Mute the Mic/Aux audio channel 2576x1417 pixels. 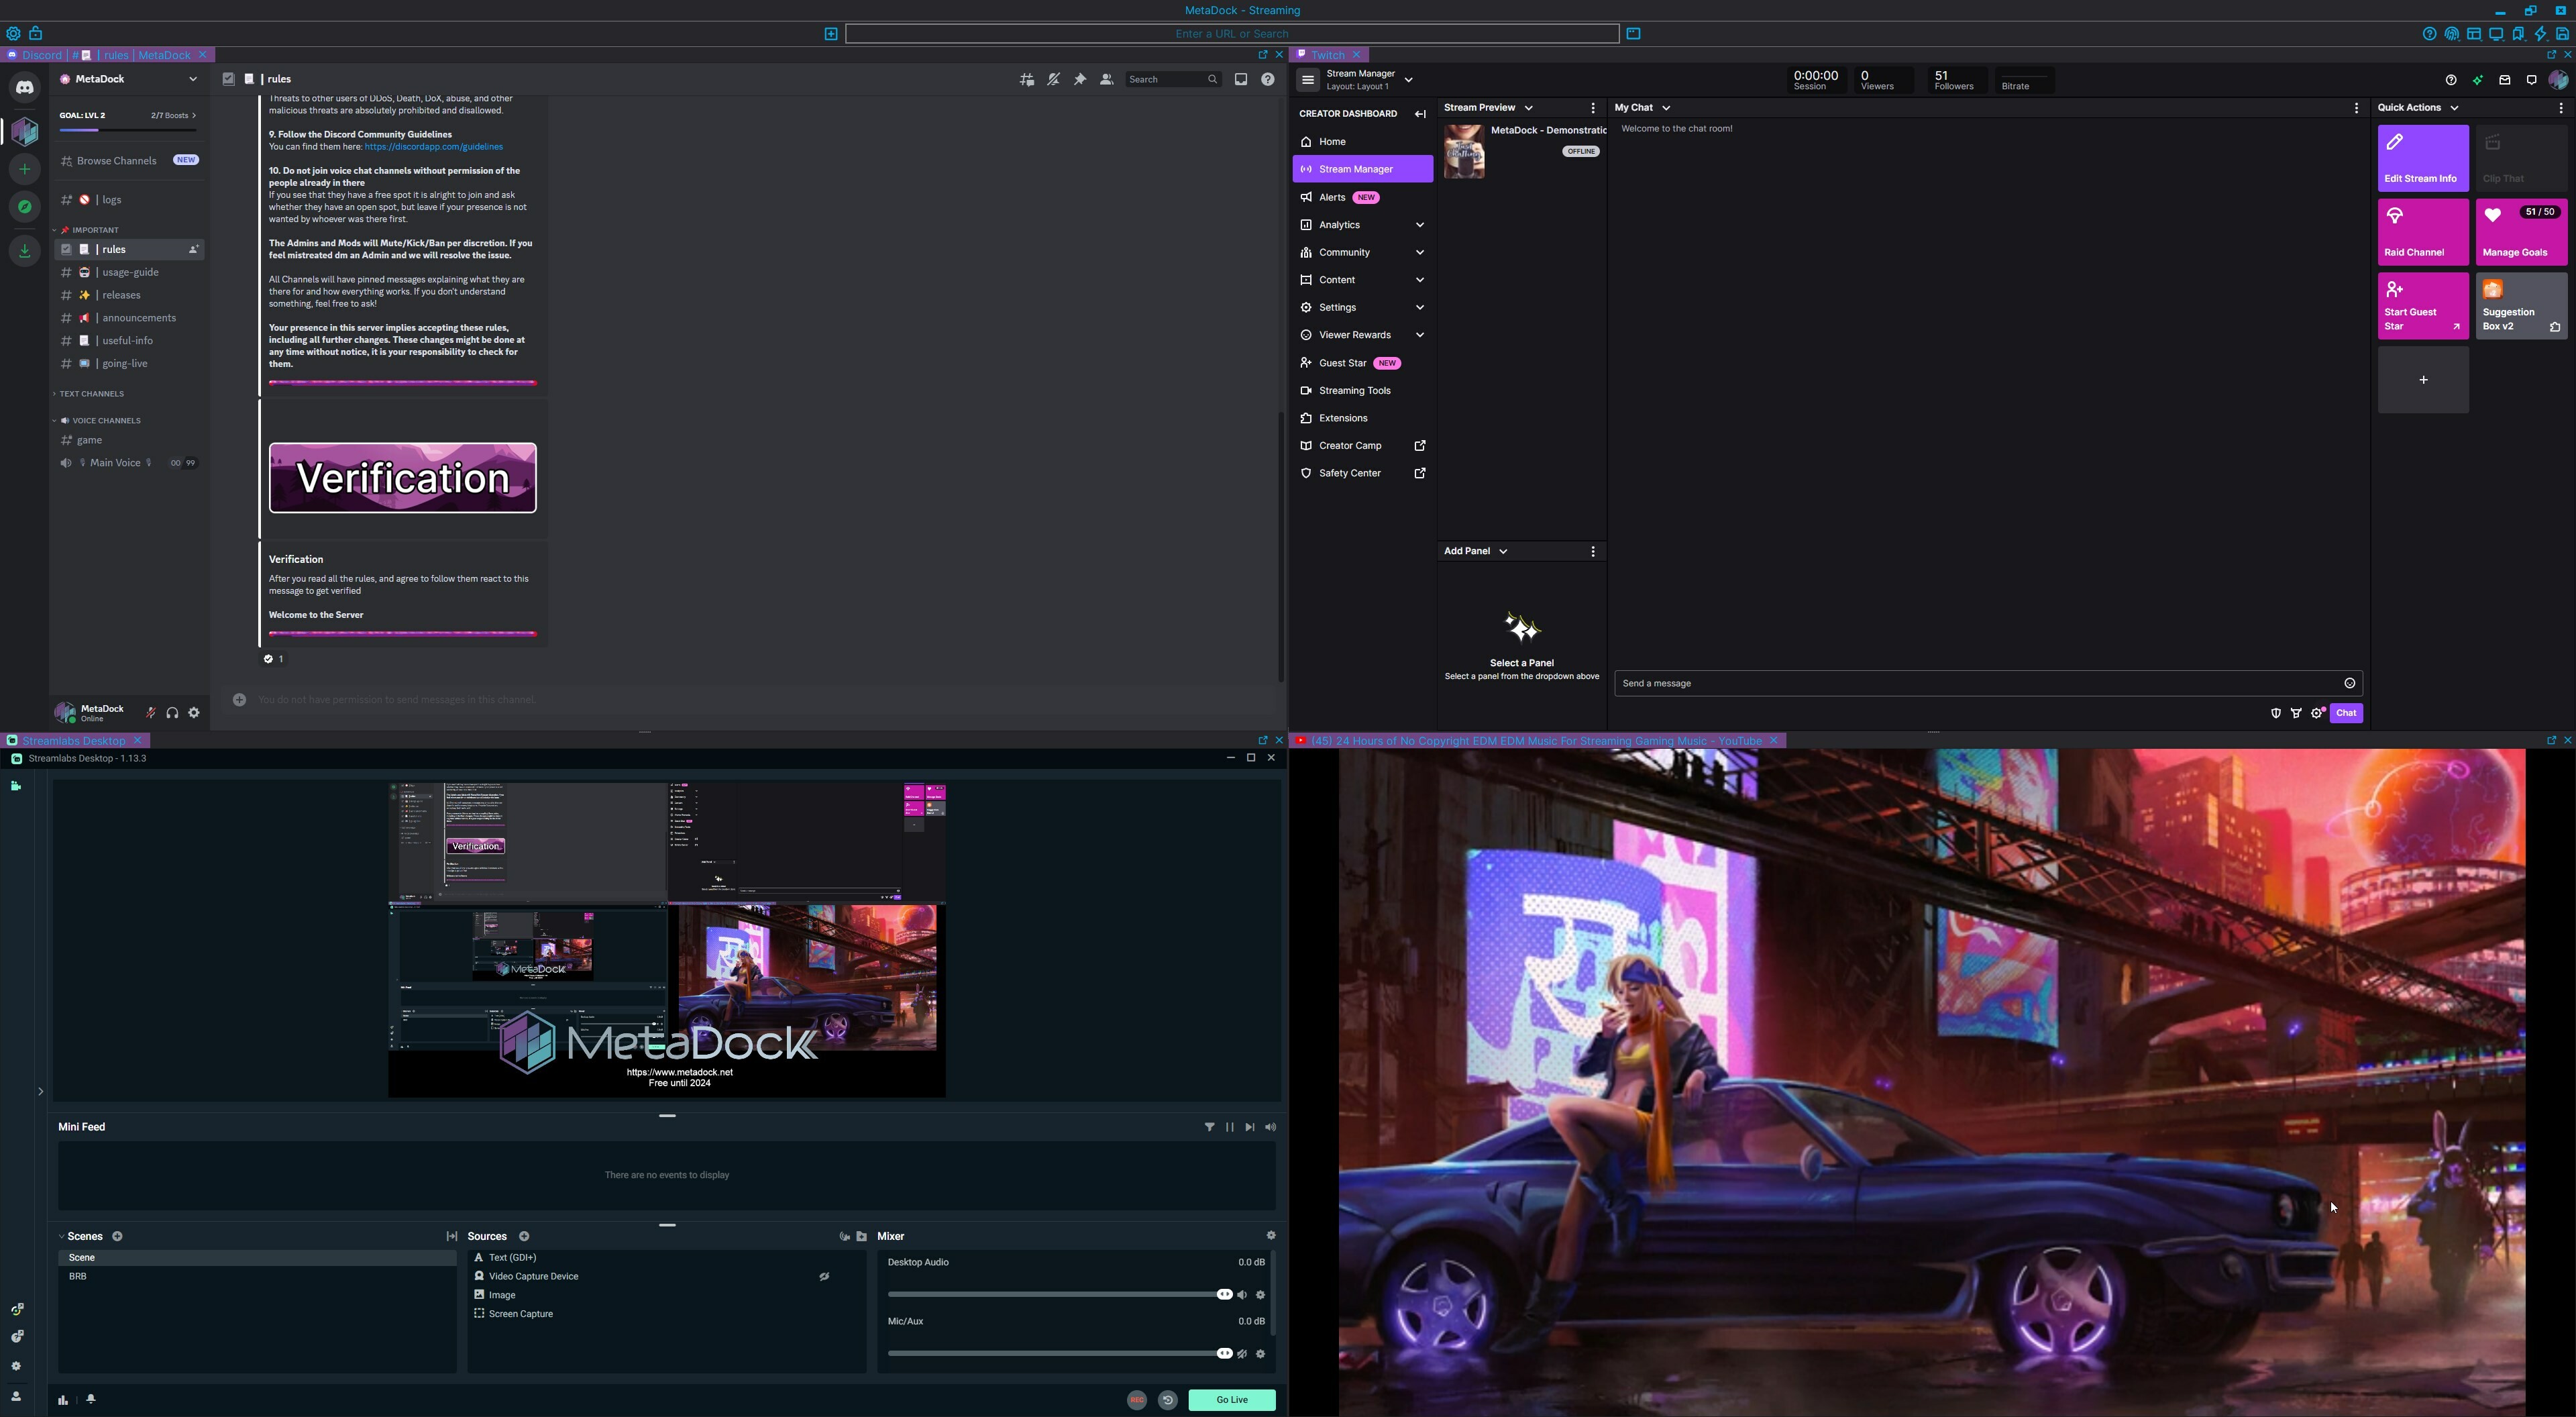(1242, 1353)
